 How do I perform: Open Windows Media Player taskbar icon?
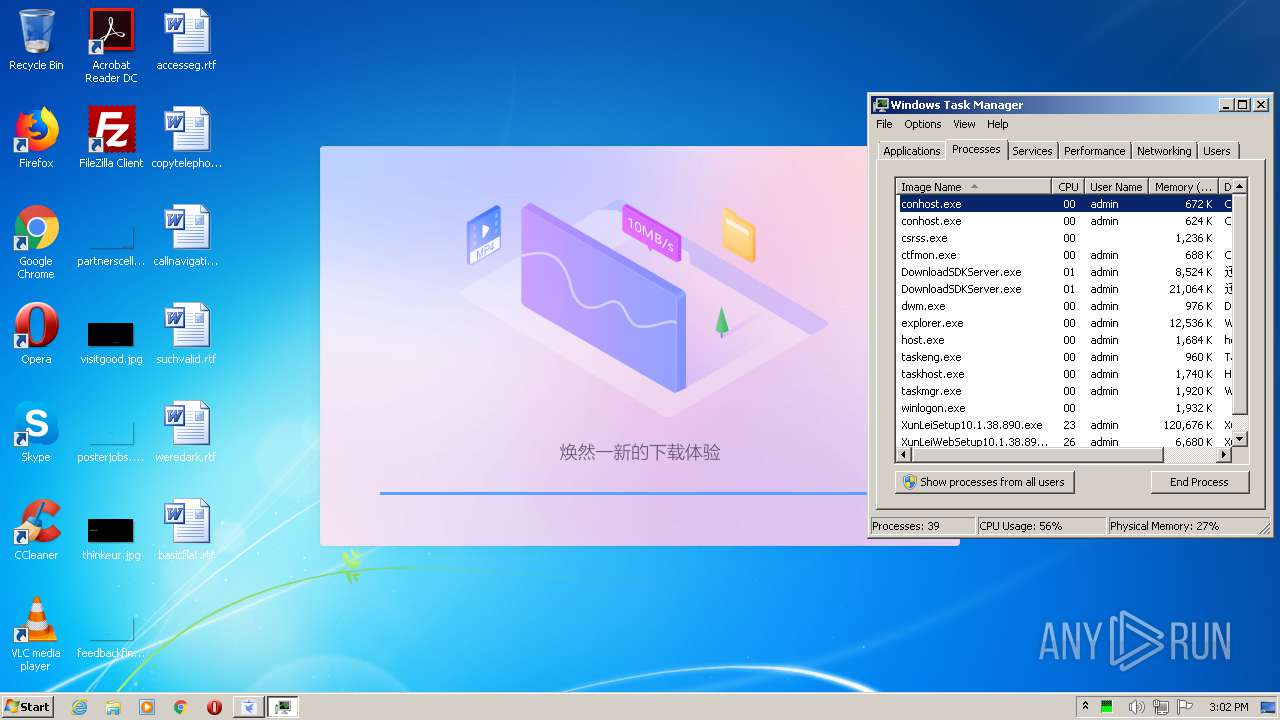click(x=147, y=707)
